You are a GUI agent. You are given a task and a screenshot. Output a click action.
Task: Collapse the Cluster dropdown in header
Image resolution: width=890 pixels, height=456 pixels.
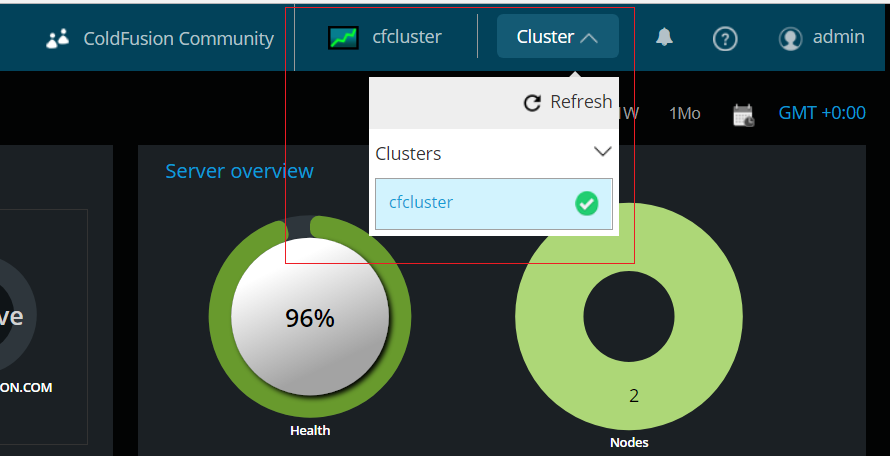pos(557,37)
